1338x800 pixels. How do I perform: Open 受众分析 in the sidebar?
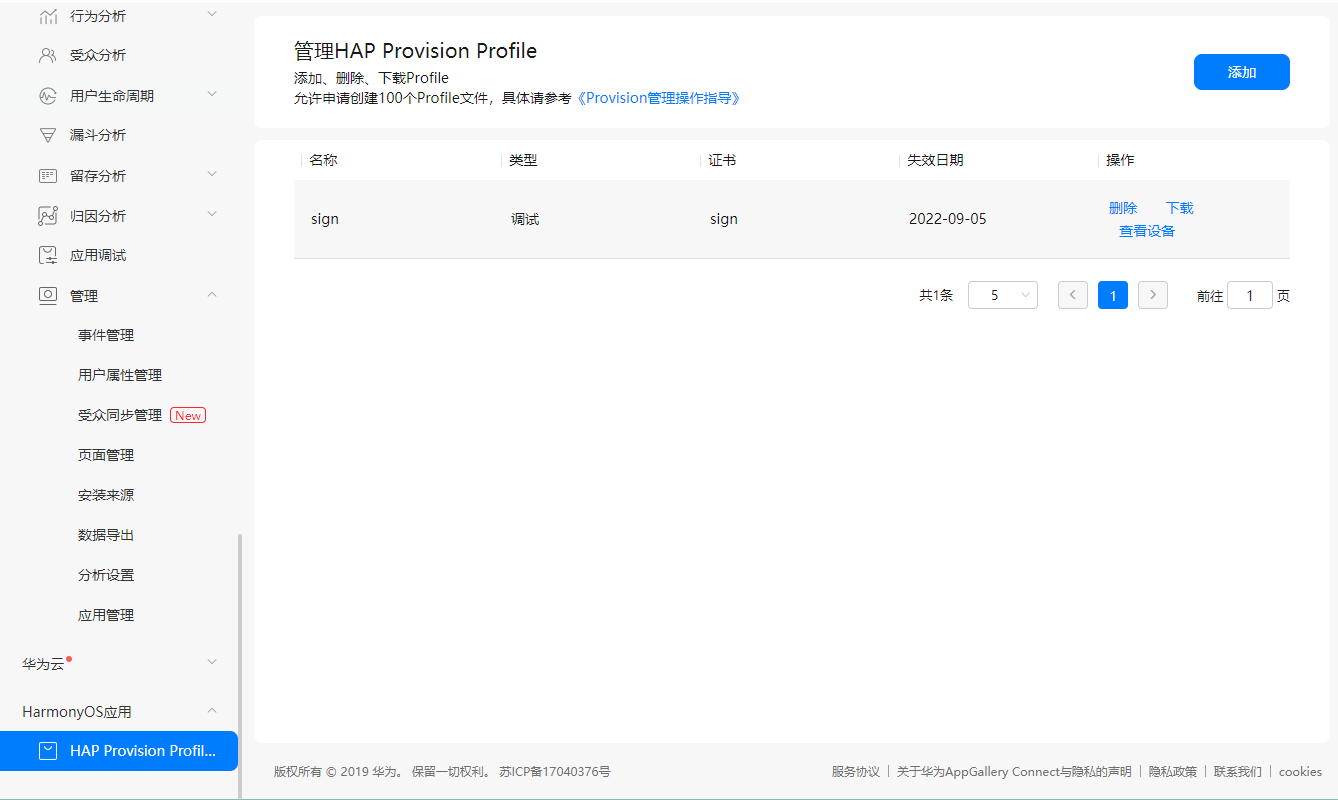[x=98, y=56]
